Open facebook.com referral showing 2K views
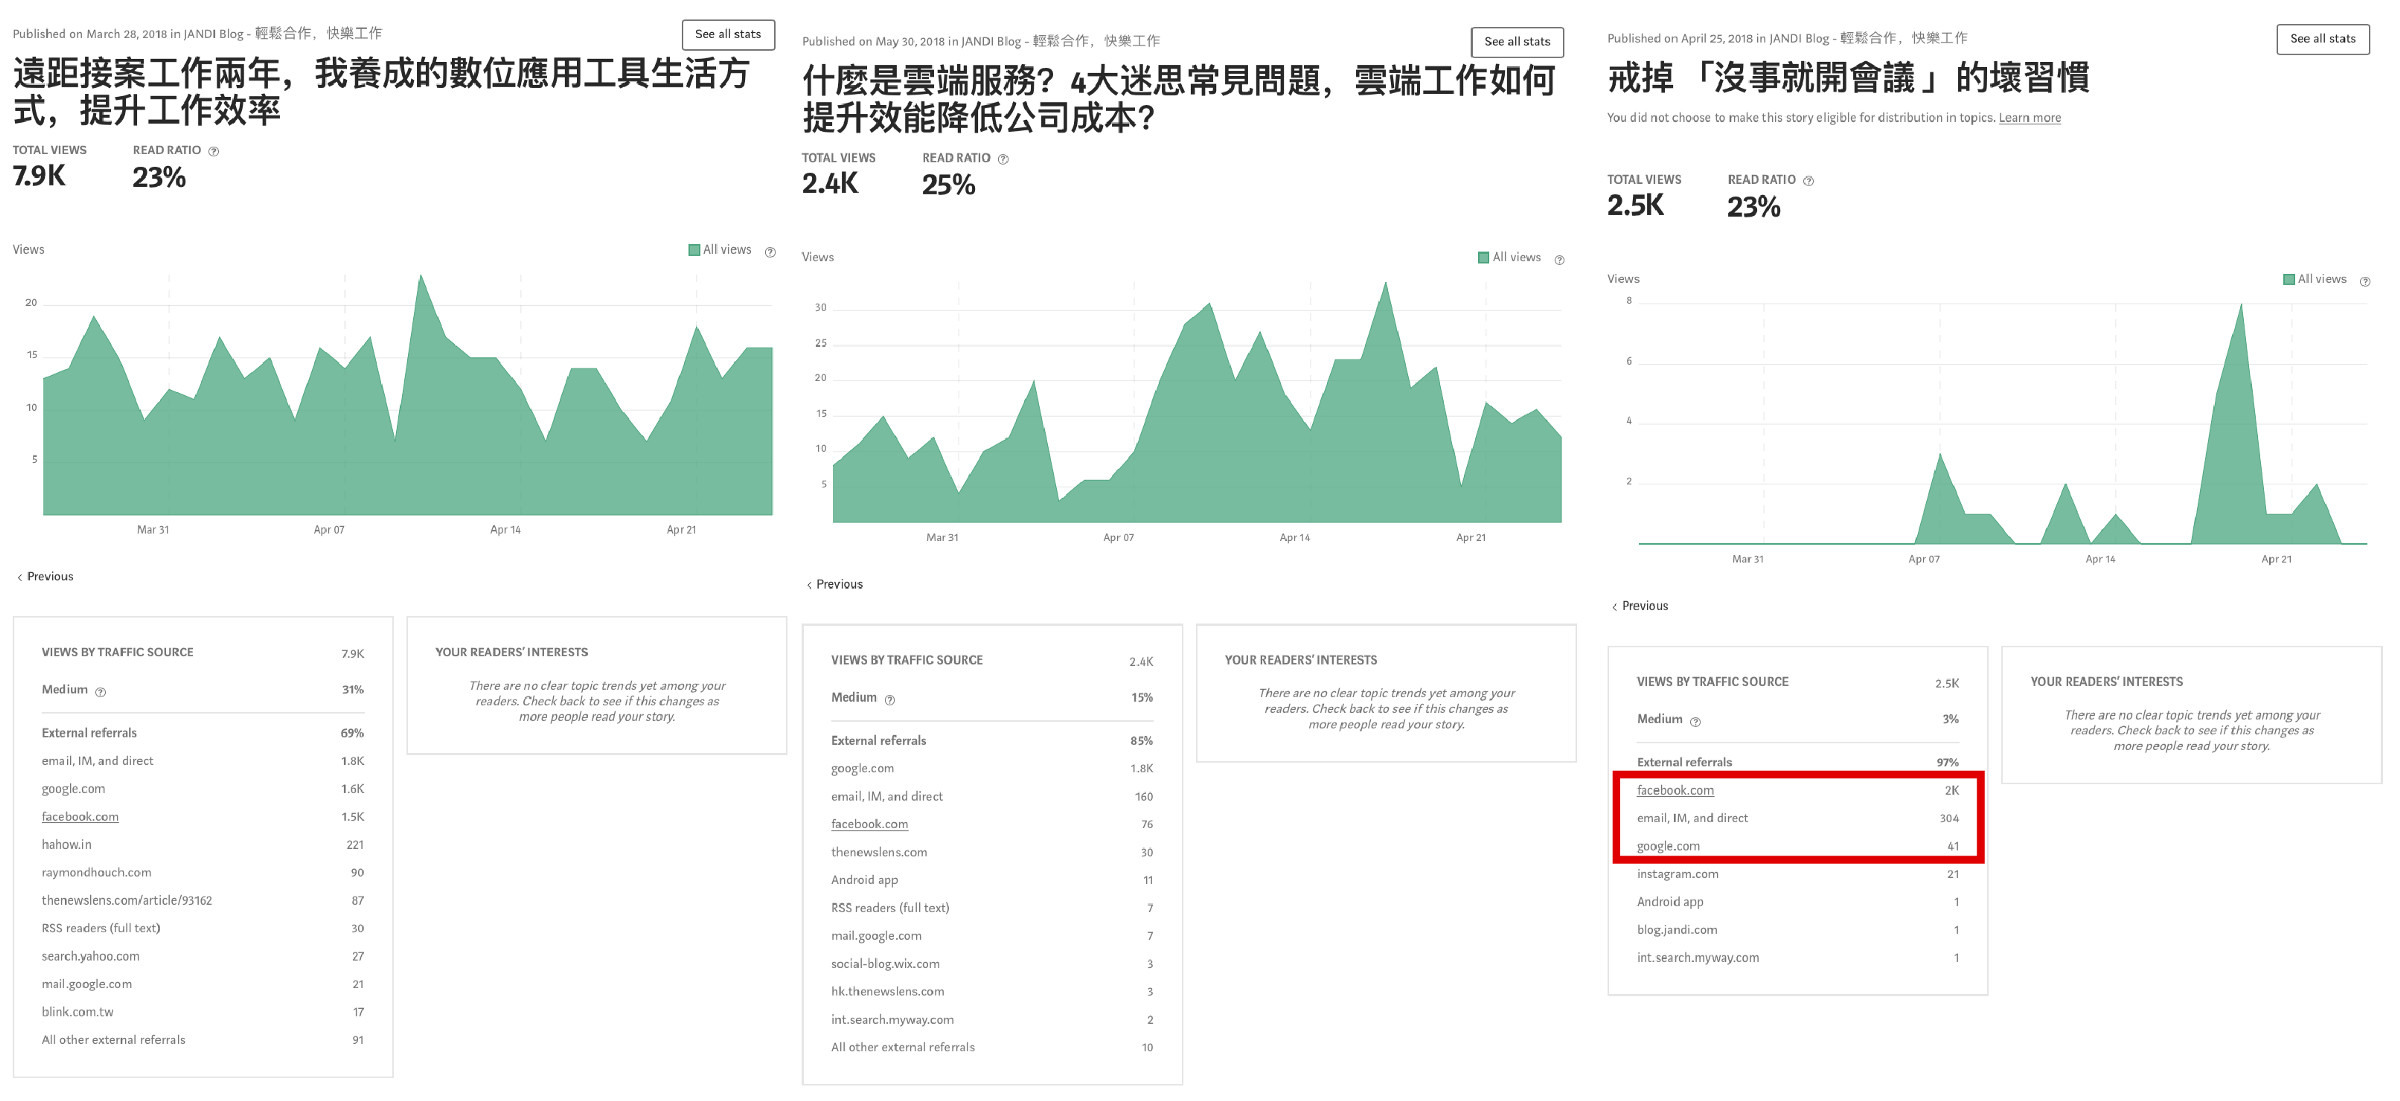The image size is (2400, 1101). coord(1675,790)
